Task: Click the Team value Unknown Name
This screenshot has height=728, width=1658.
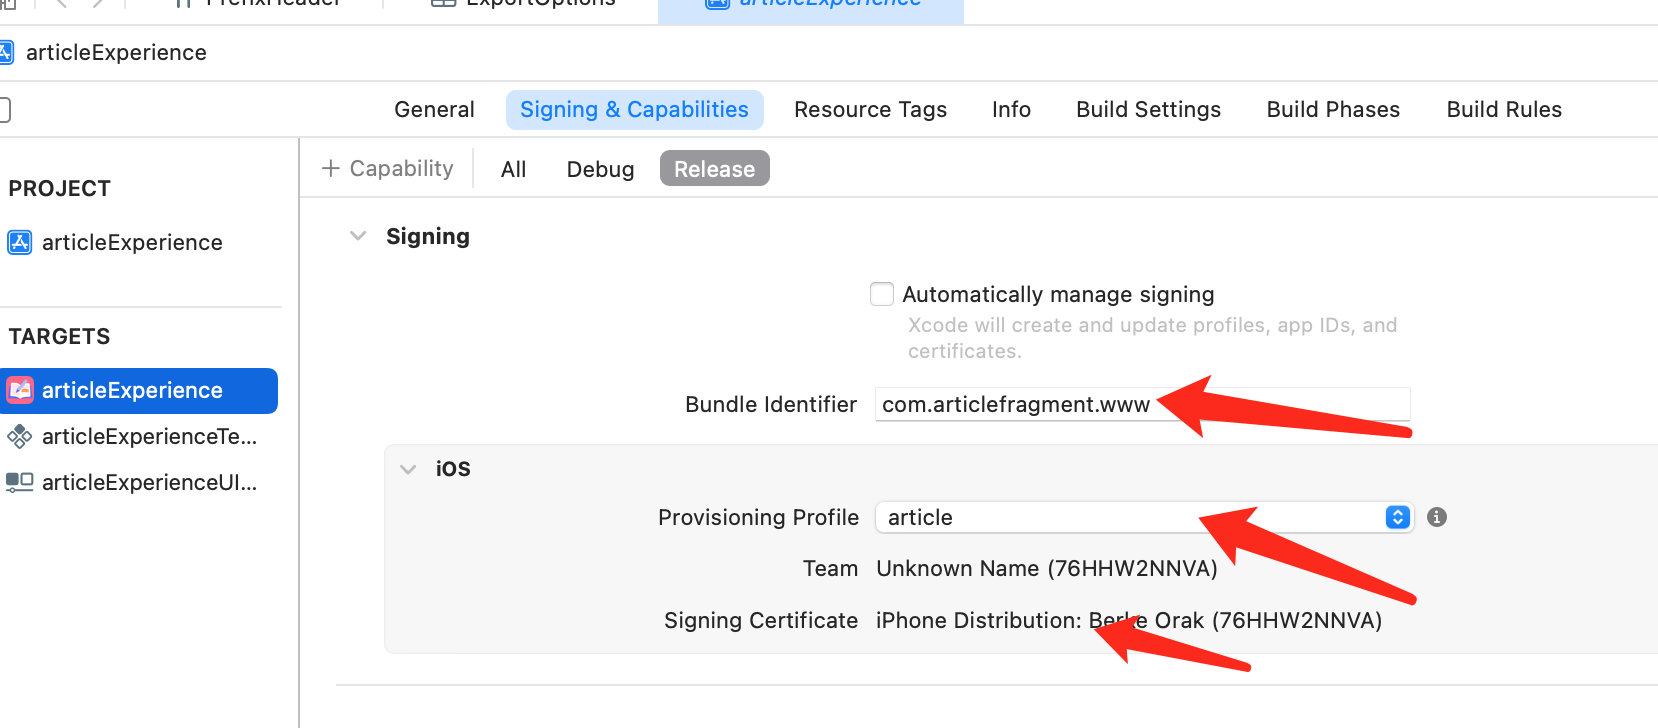Action: point(1047,569)
